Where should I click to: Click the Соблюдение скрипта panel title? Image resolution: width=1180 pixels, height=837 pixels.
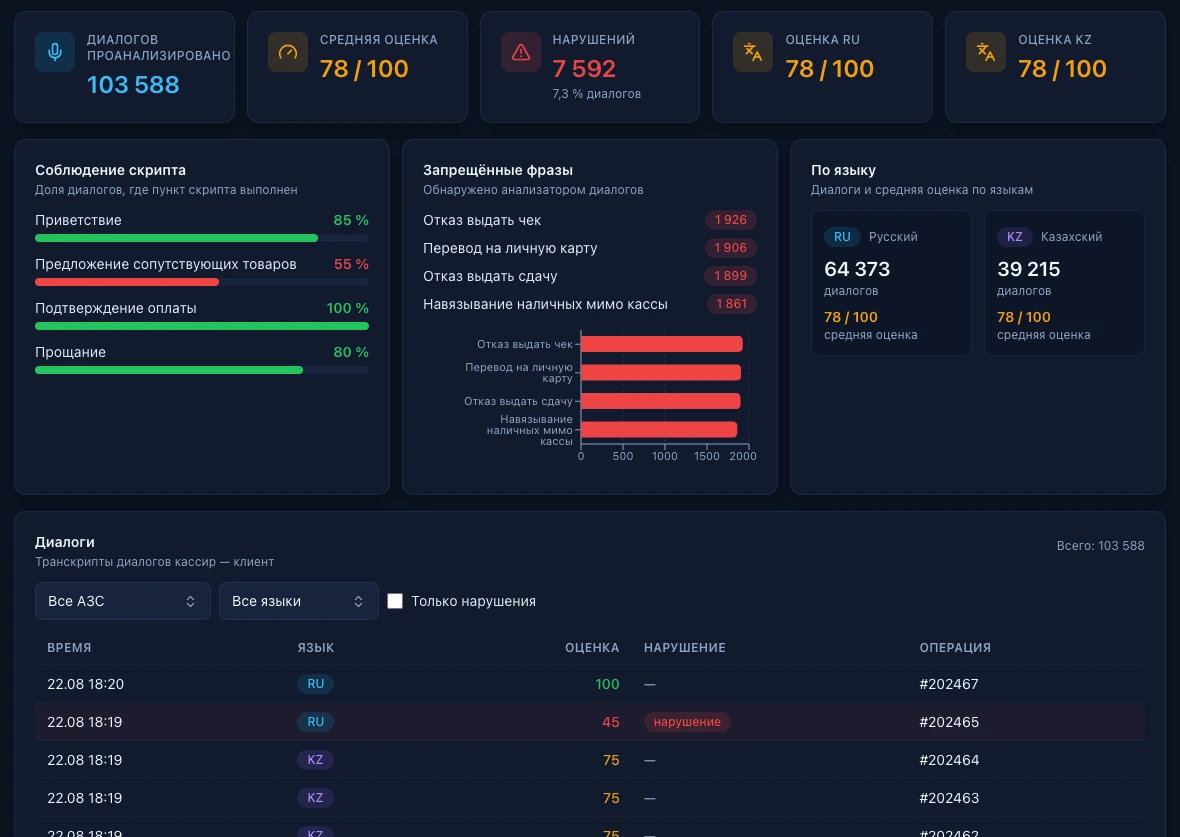click(111, 170)
